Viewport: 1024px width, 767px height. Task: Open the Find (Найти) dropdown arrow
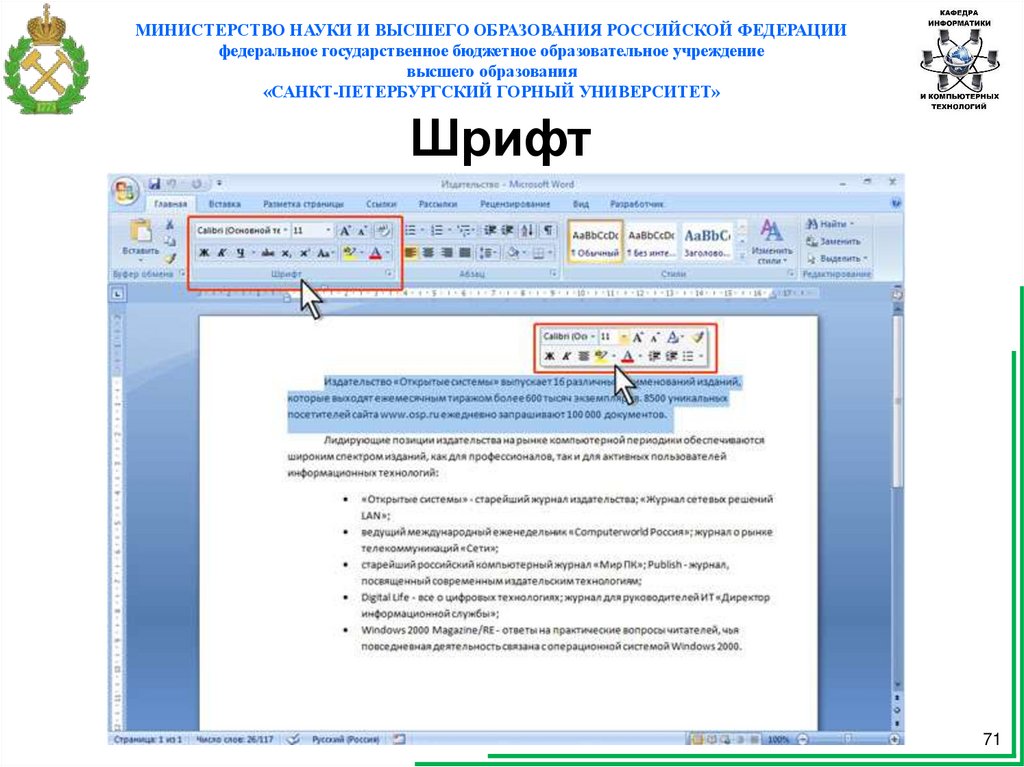(x=852, y=224)
